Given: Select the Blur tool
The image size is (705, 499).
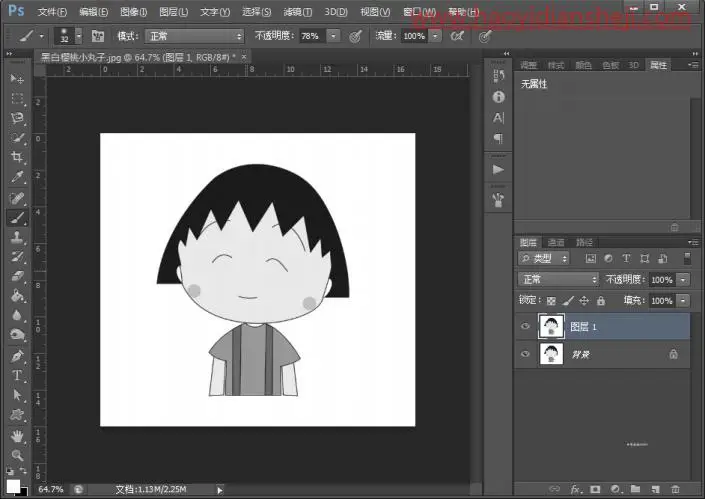Looking at the screenshot, I should [x=17, y=315].
